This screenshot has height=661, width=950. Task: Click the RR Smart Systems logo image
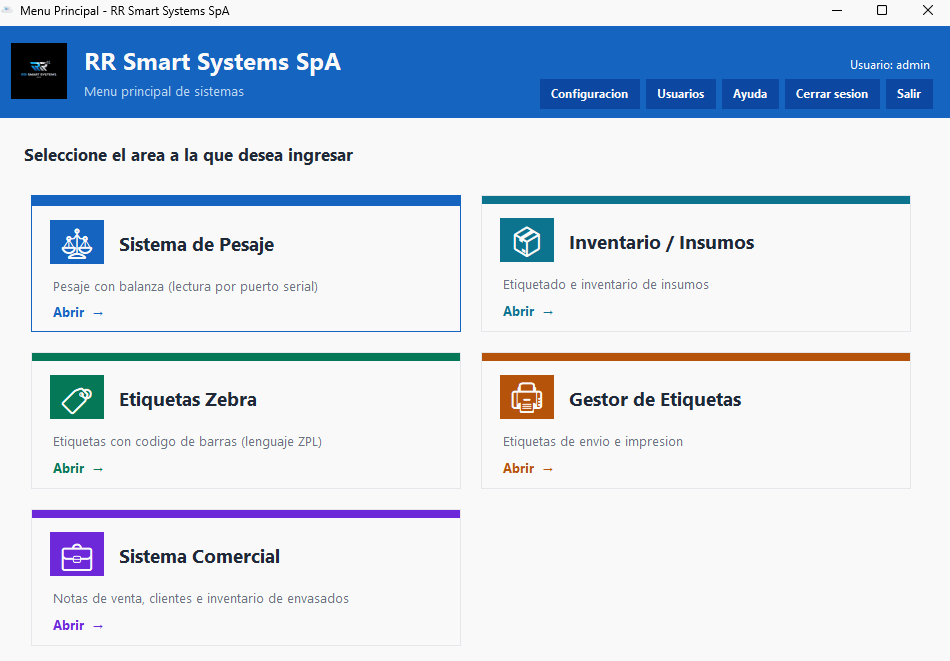39,71
